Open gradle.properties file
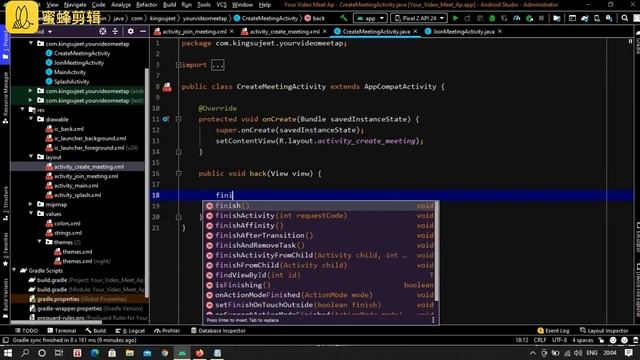This screenshot has height=360, width=640. point(58,299)
